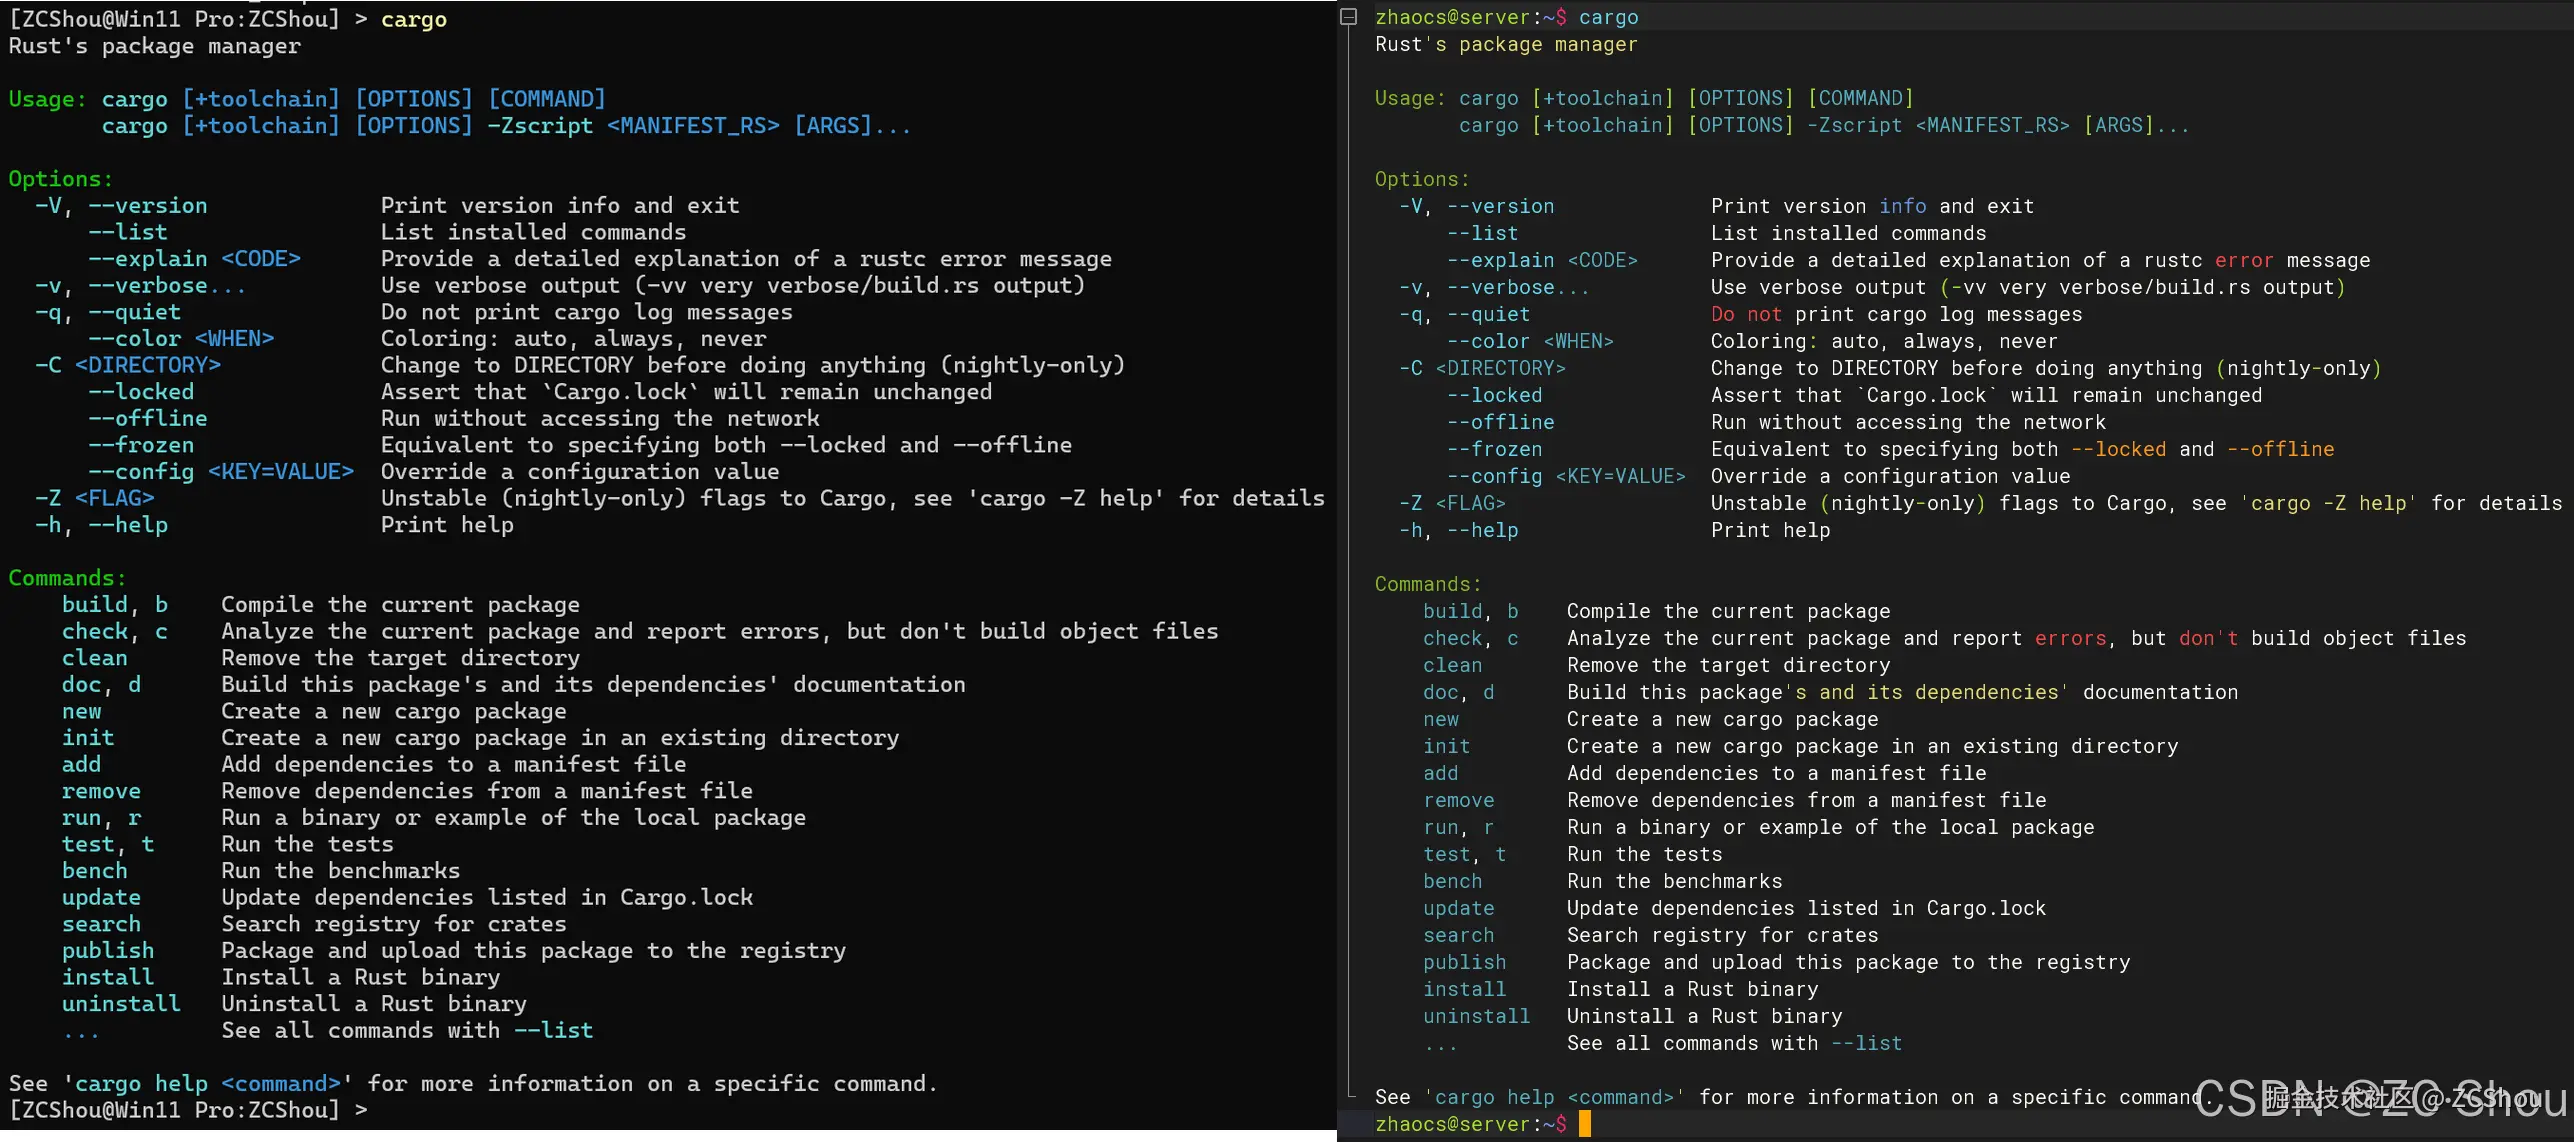Collapse the cargo output fold in right terminal

(1348, 16)
